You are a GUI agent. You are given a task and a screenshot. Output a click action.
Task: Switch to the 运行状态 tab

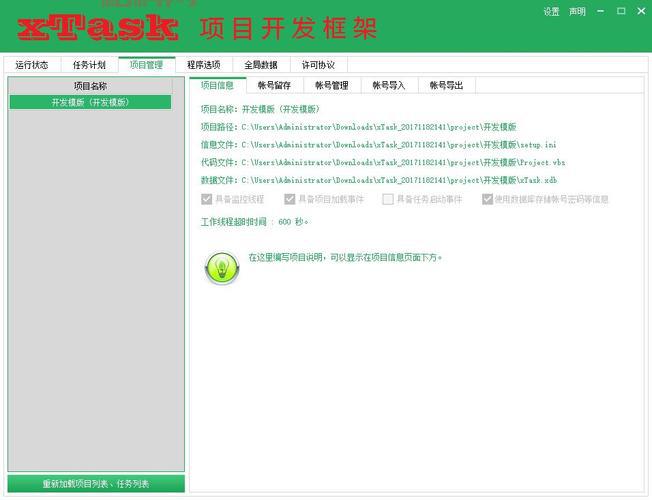tap(32, 65)
